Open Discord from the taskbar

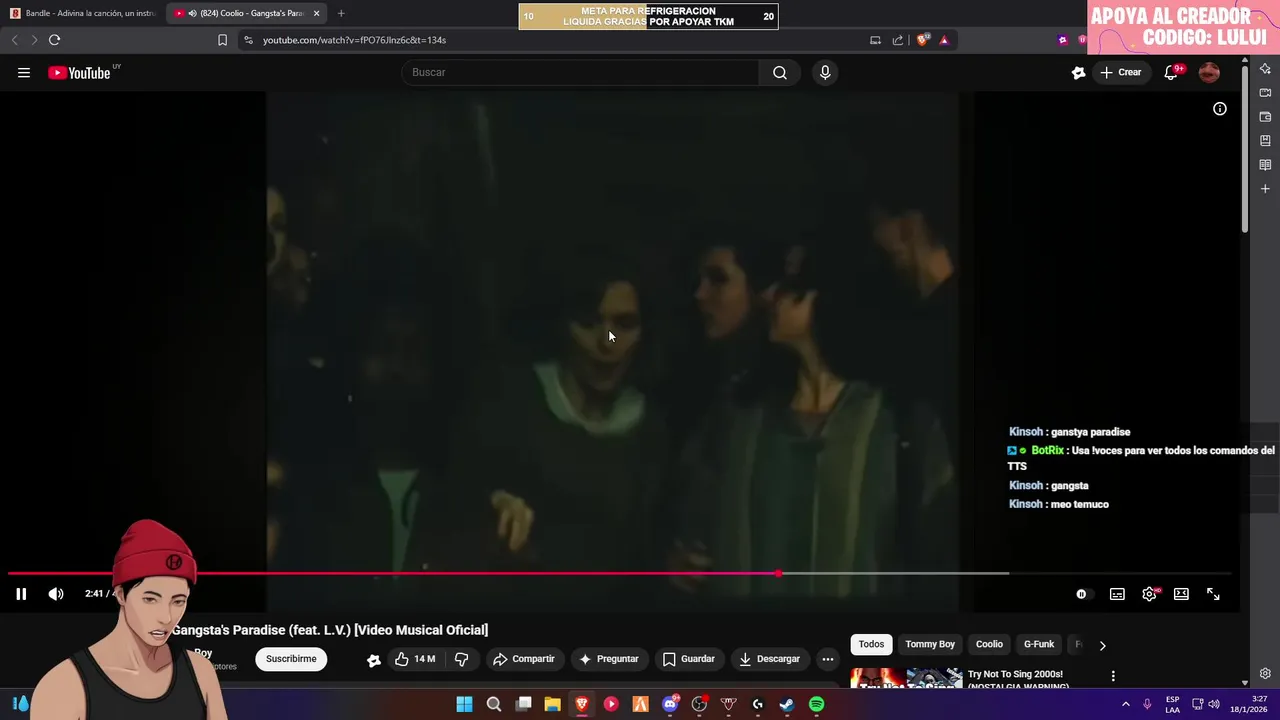tap(670, 705)
